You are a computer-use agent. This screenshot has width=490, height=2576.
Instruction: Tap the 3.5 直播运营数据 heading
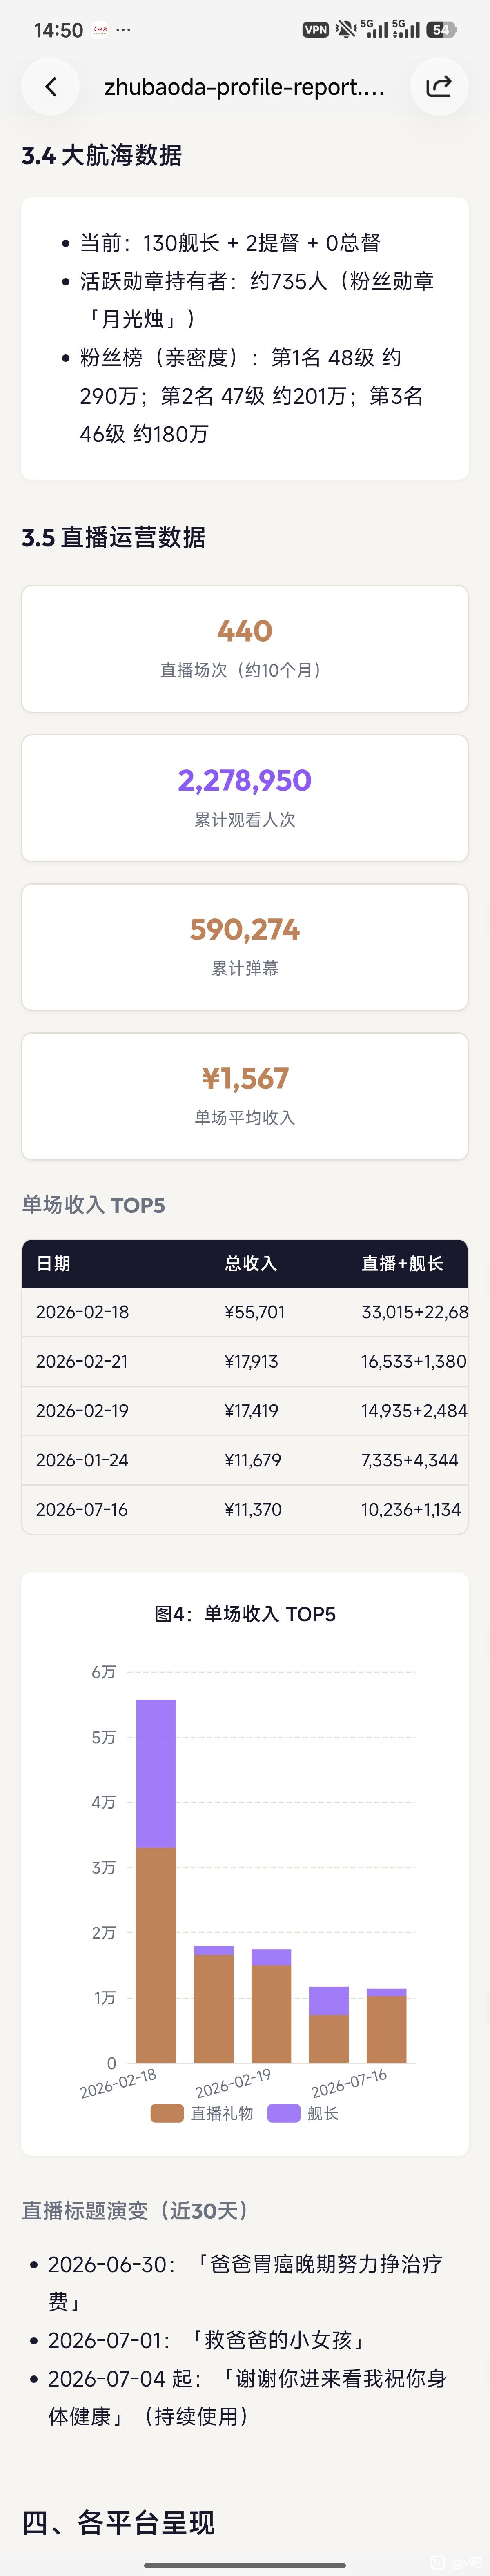(x=114, y=537)
